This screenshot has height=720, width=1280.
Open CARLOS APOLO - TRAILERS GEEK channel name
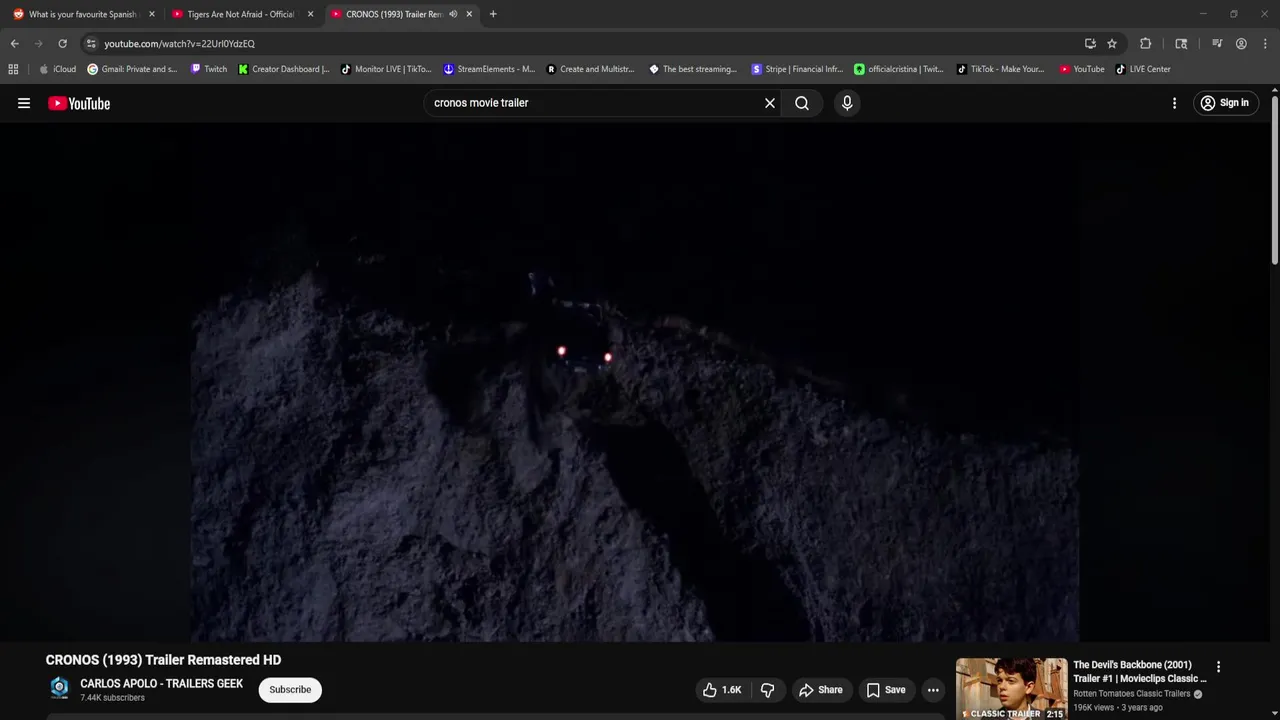(x=162, y=684)
